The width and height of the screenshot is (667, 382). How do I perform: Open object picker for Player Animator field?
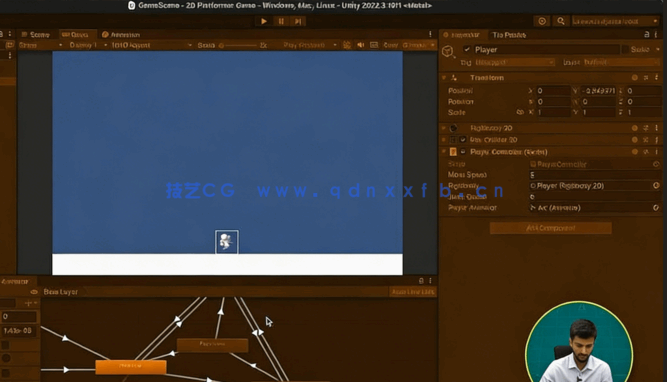coord(656,208)
